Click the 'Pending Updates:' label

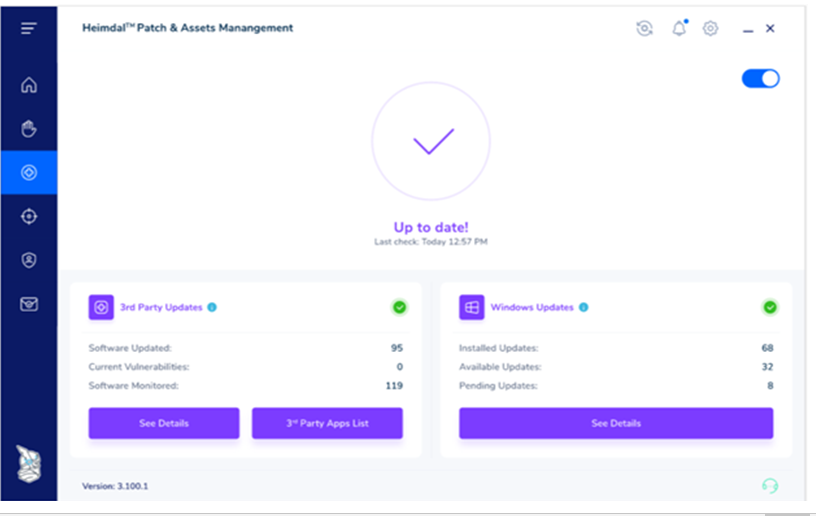pyautogui.click(x=498, y=385)
